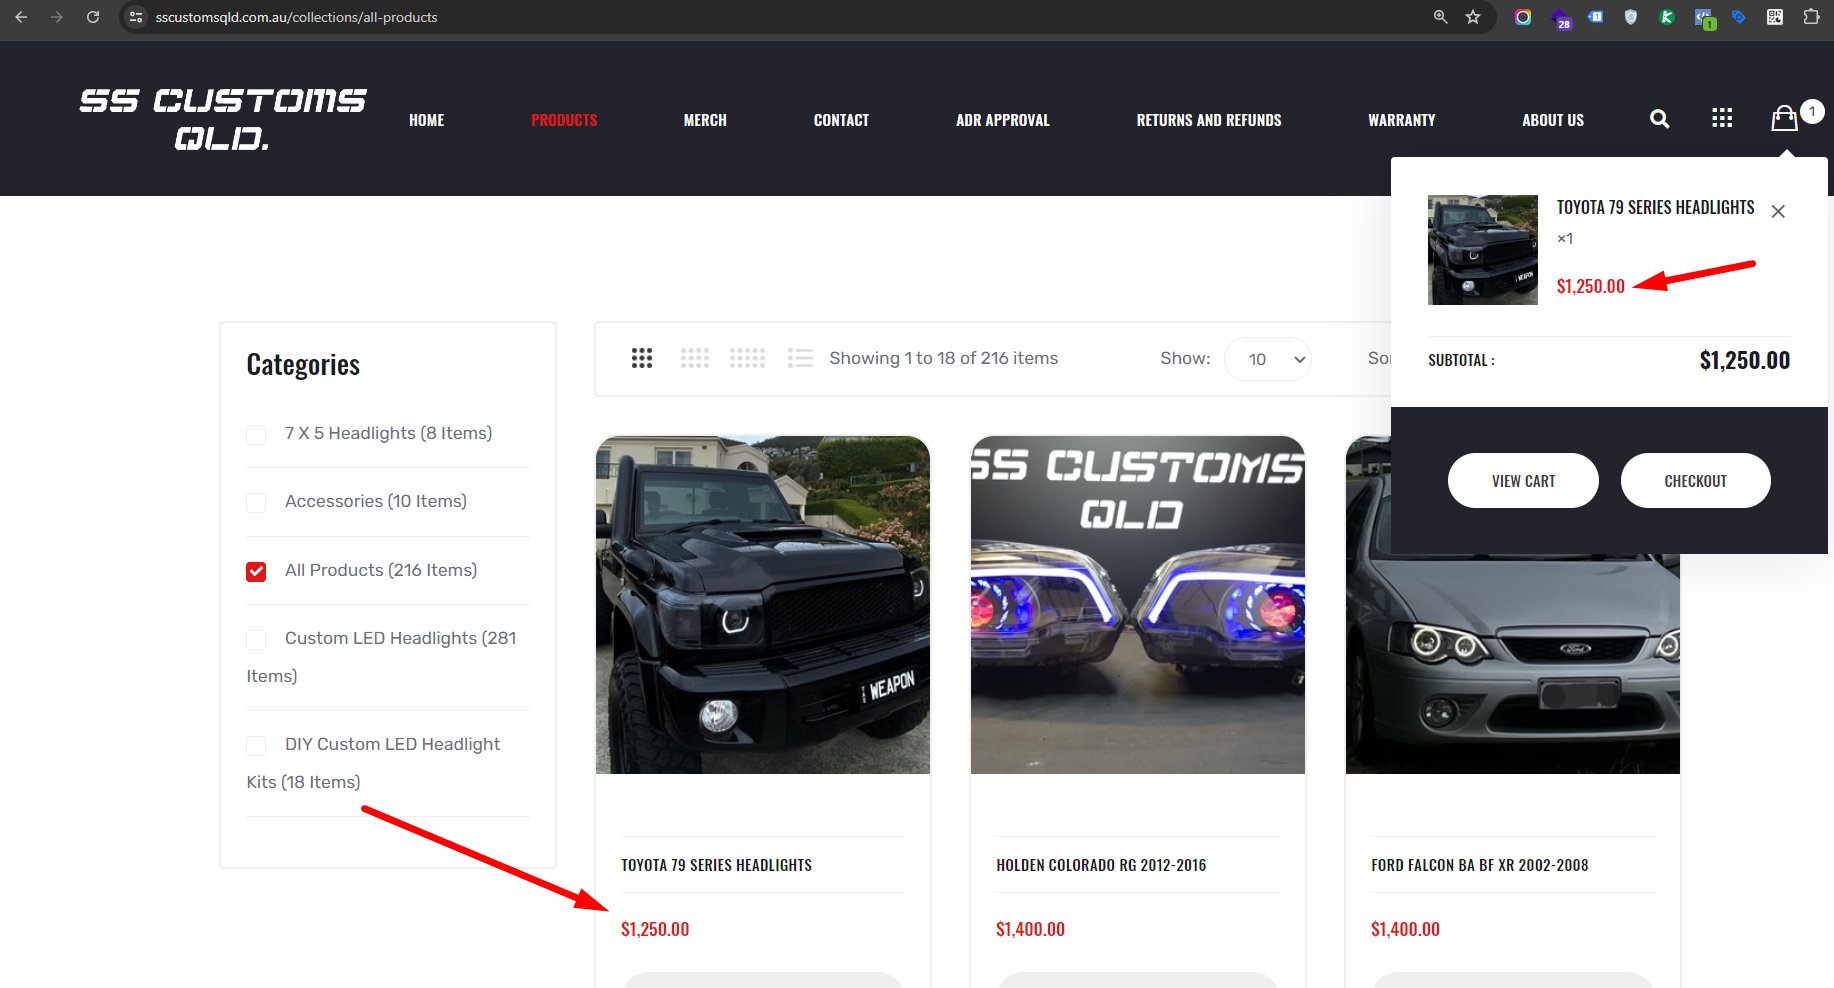Open the ABOUT US menu item

coord(1553,120)
